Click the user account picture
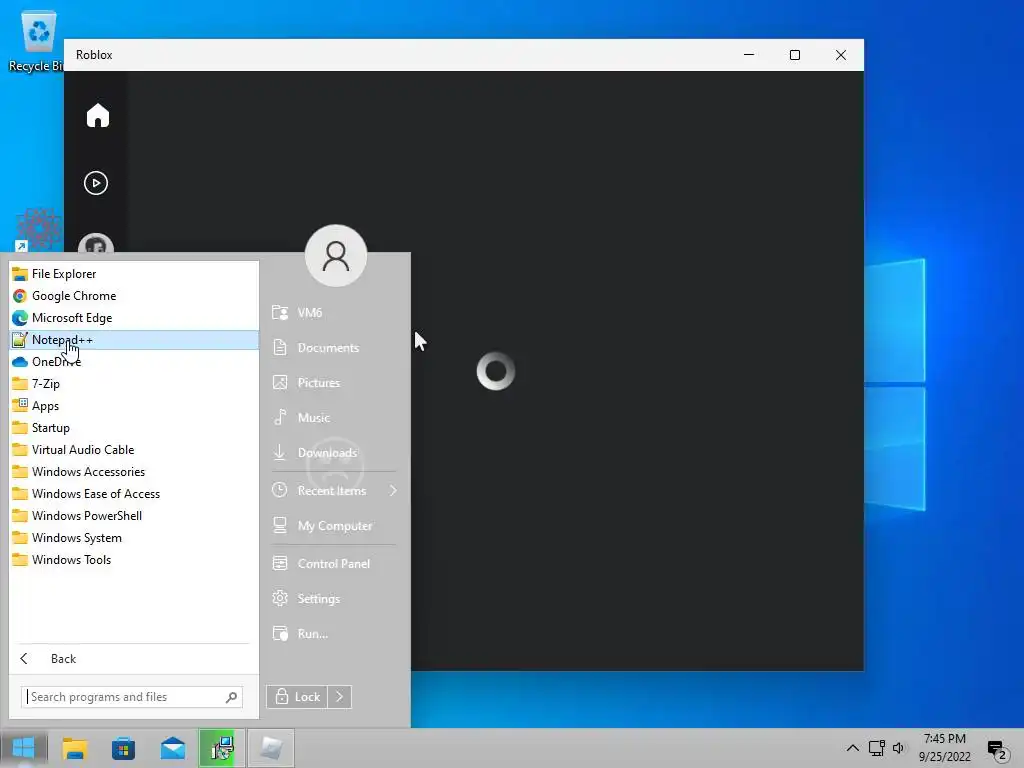The height and width of the screenshot is (768, 1024). (336, 255)
